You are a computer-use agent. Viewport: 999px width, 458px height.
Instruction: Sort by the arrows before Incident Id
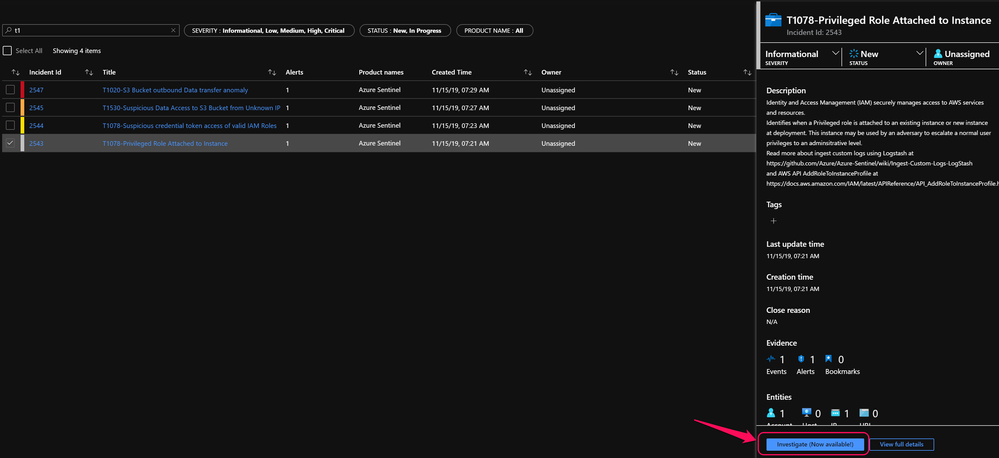(16, 73)
